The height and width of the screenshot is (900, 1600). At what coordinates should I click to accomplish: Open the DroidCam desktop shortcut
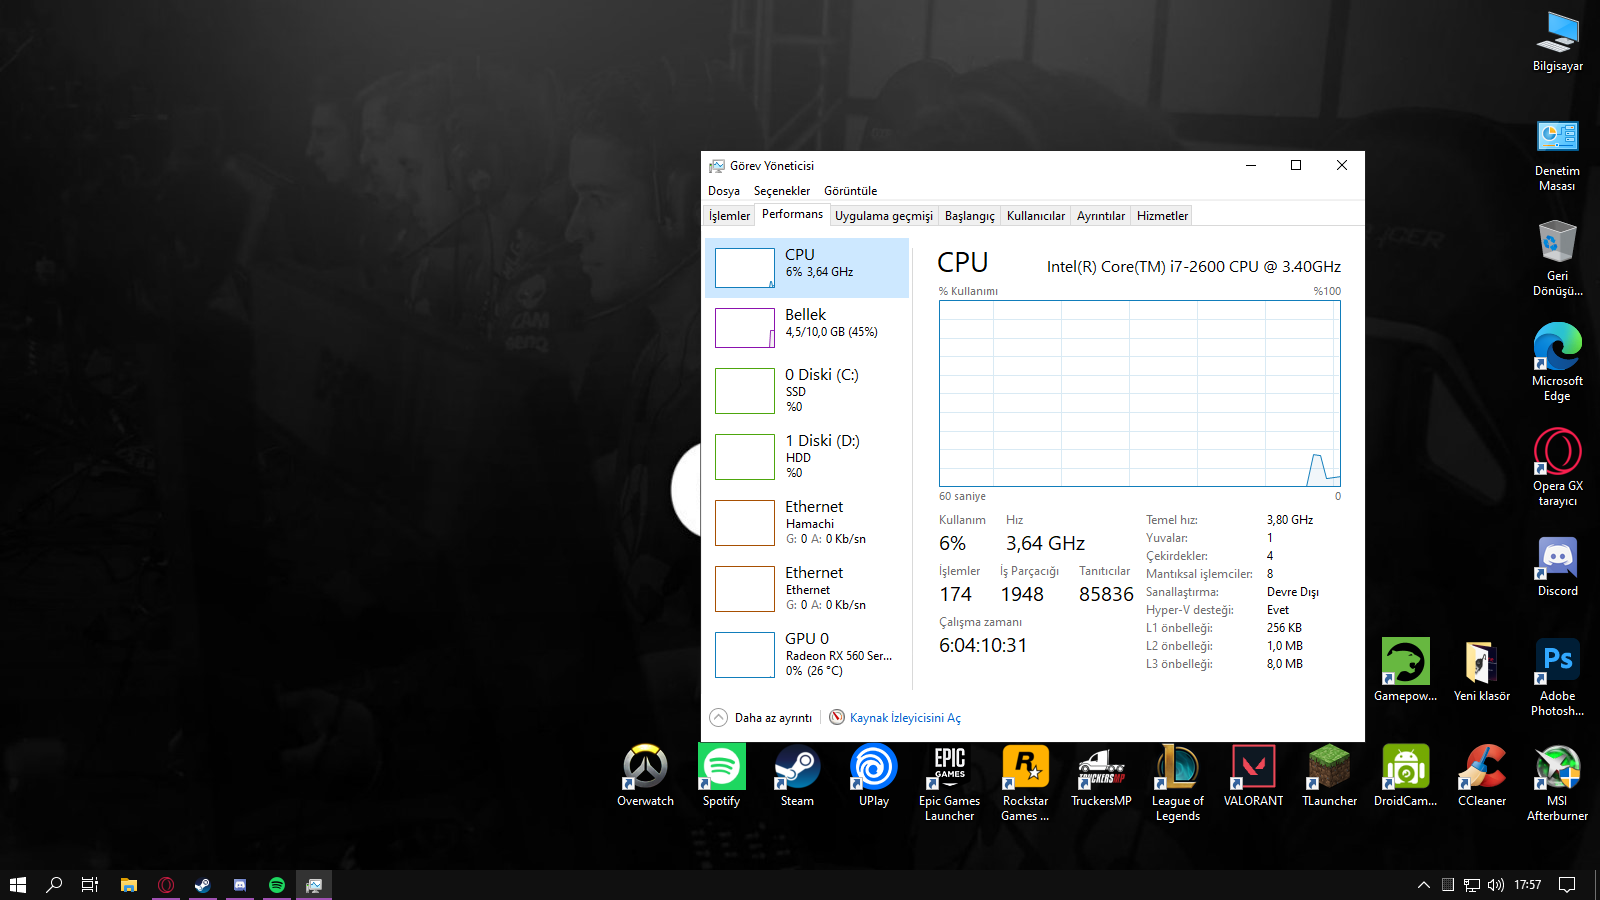(1405, 775)
